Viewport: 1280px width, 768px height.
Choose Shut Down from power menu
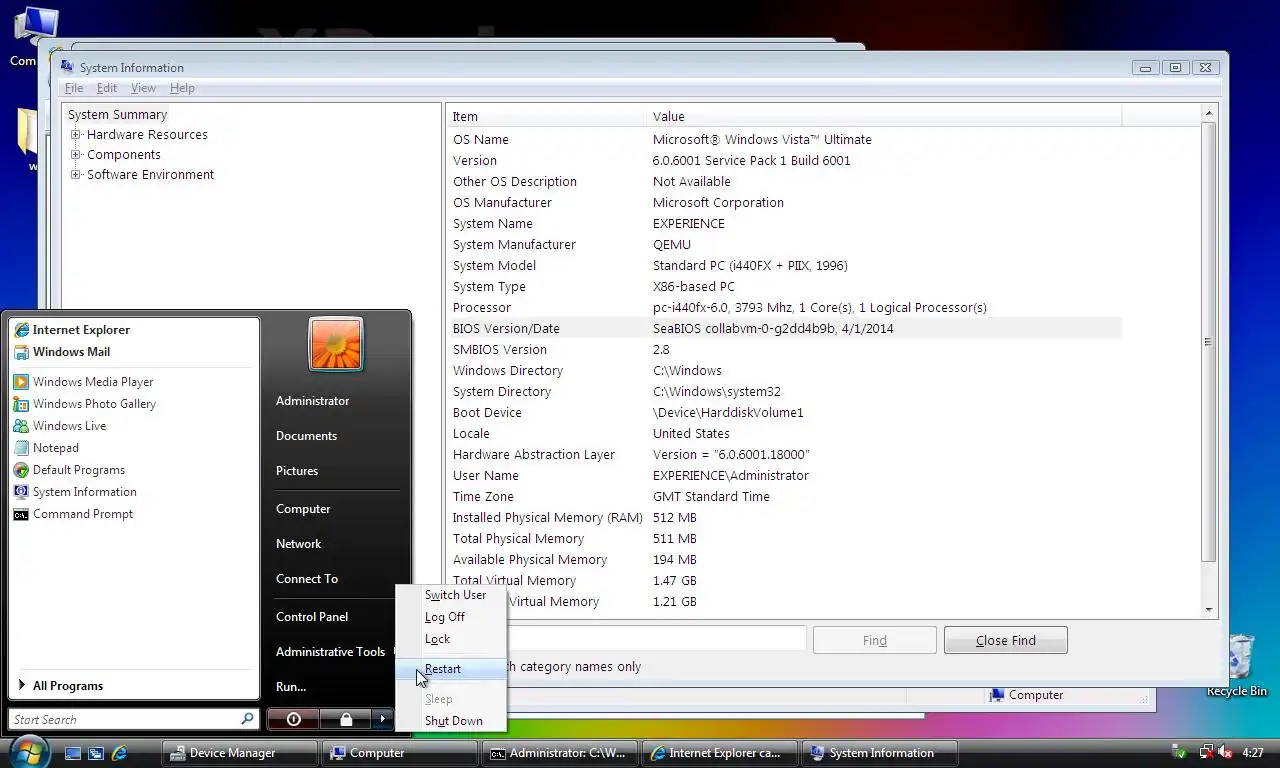click(454, 721)
